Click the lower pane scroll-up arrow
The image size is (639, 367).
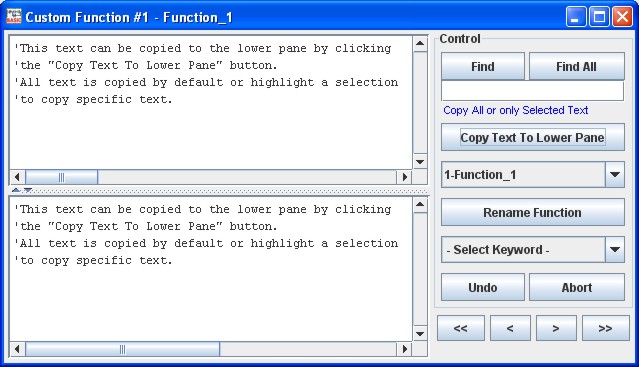420,204
